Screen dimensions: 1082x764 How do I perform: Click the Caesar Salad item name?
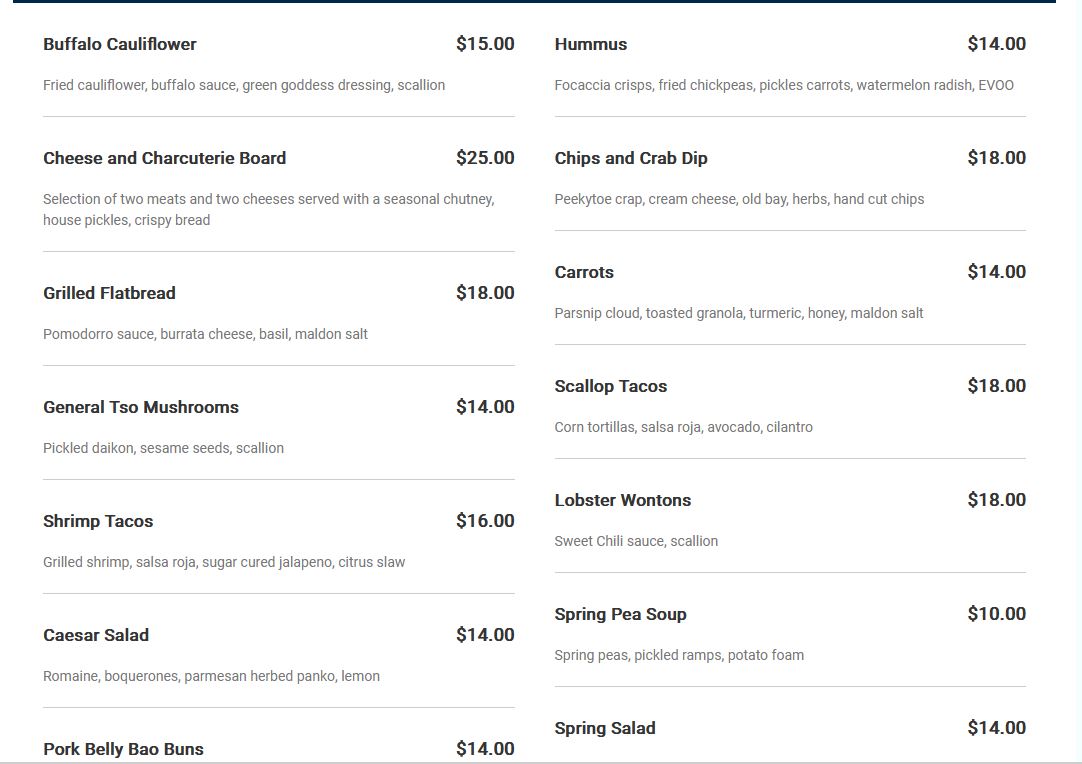(96, 635)
